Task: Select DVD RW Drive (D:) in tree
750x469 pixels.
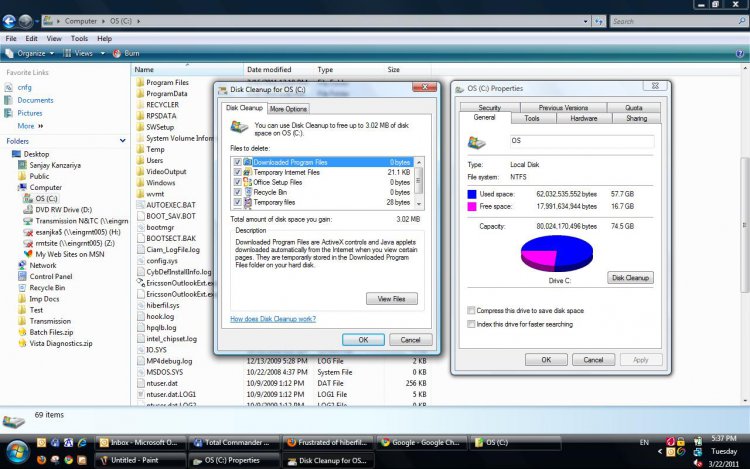Action: (x=63, y=209)
